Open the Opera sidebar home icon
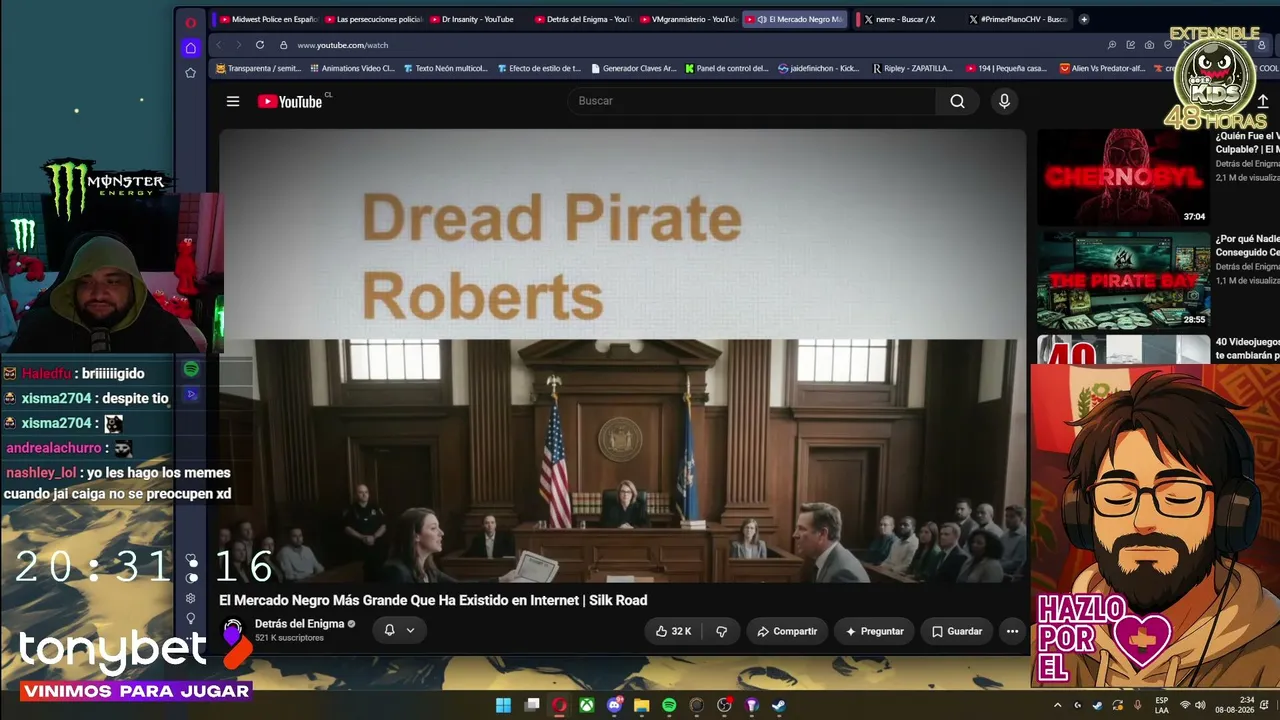The image size is (1280, 720). [190, 48]
